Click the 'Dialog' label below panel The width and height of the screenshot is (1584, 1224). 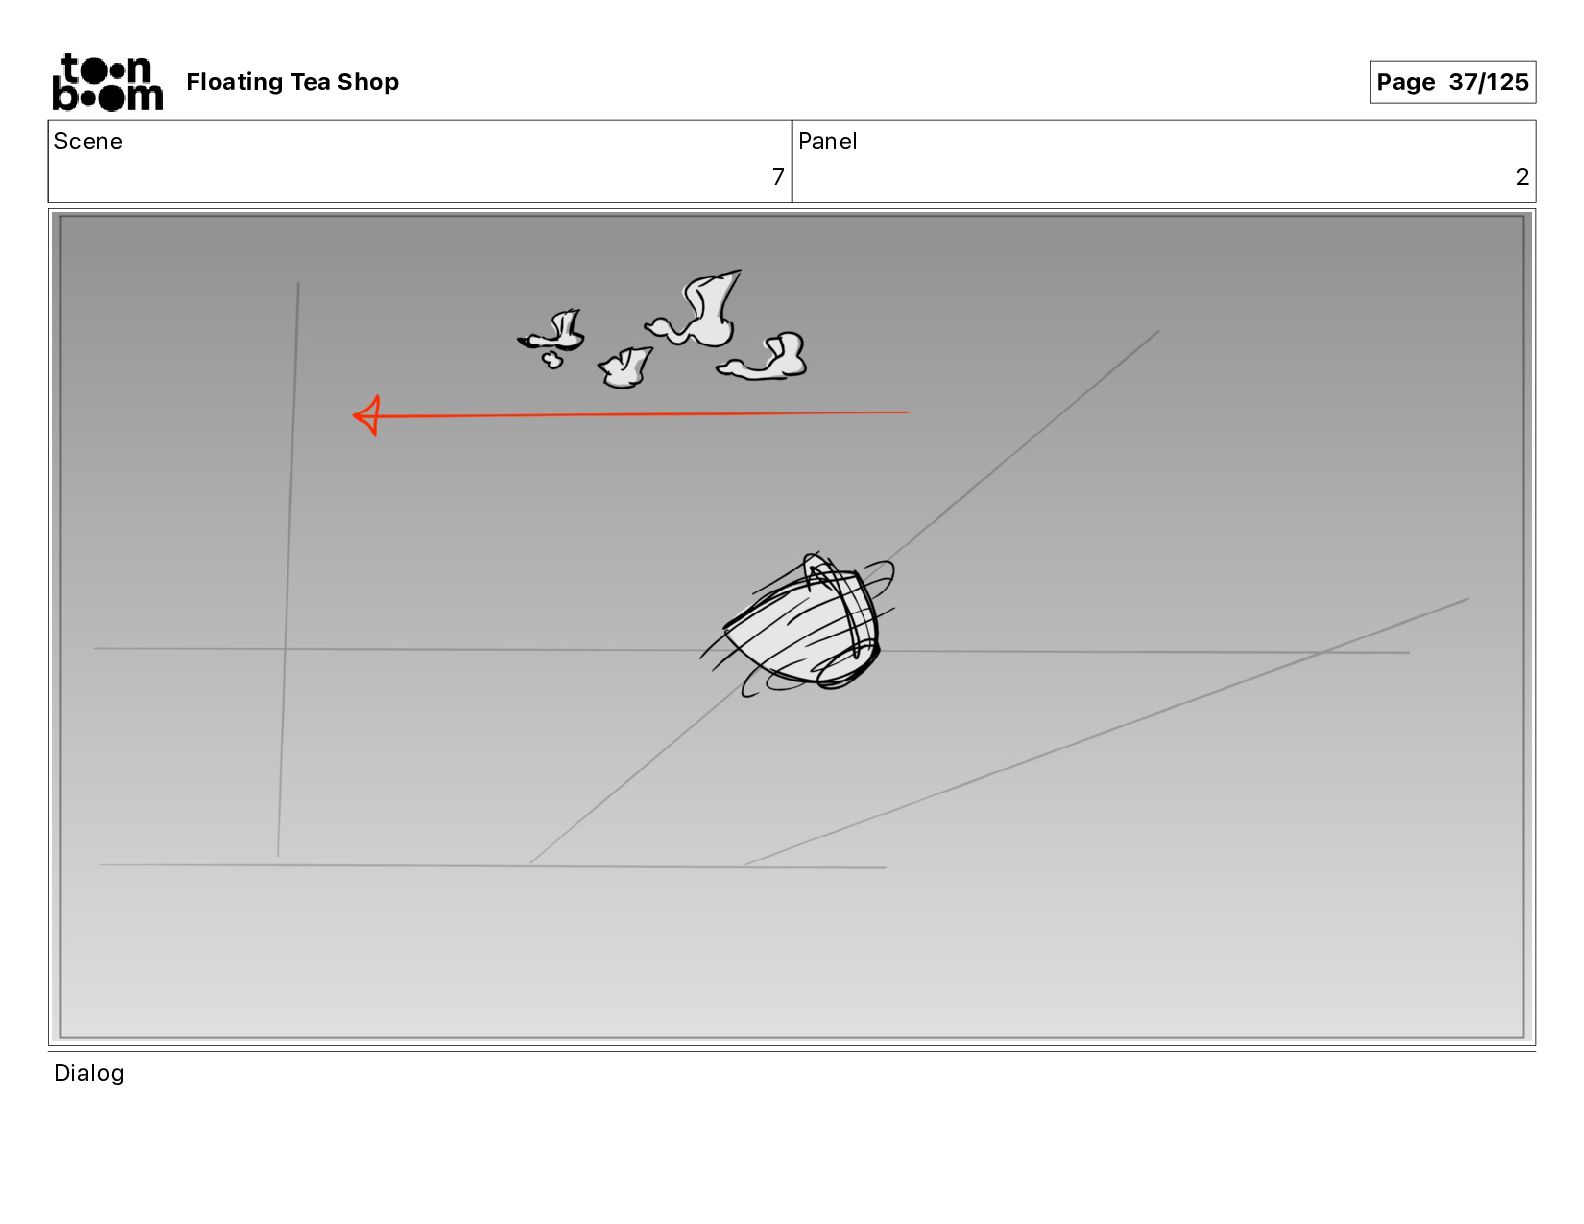[89, 1073]
